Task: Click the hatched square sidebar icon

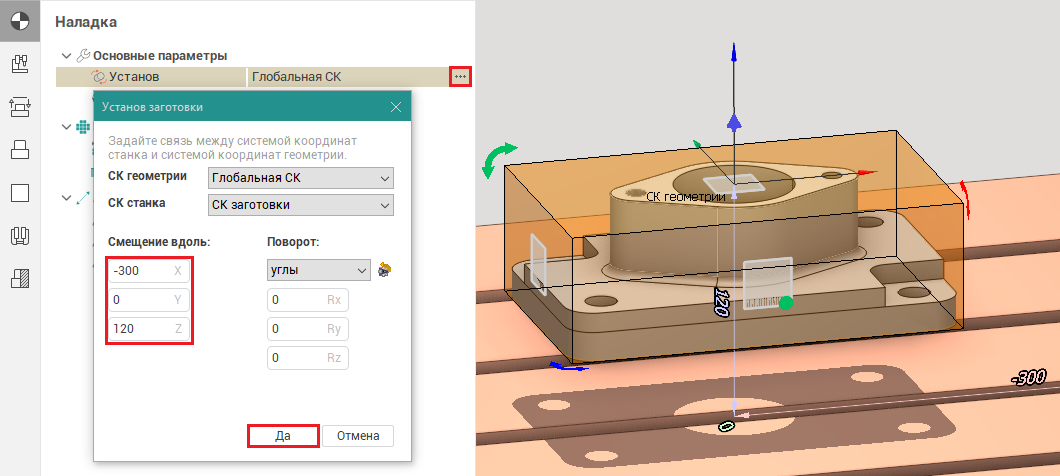Action: (20, 280)
